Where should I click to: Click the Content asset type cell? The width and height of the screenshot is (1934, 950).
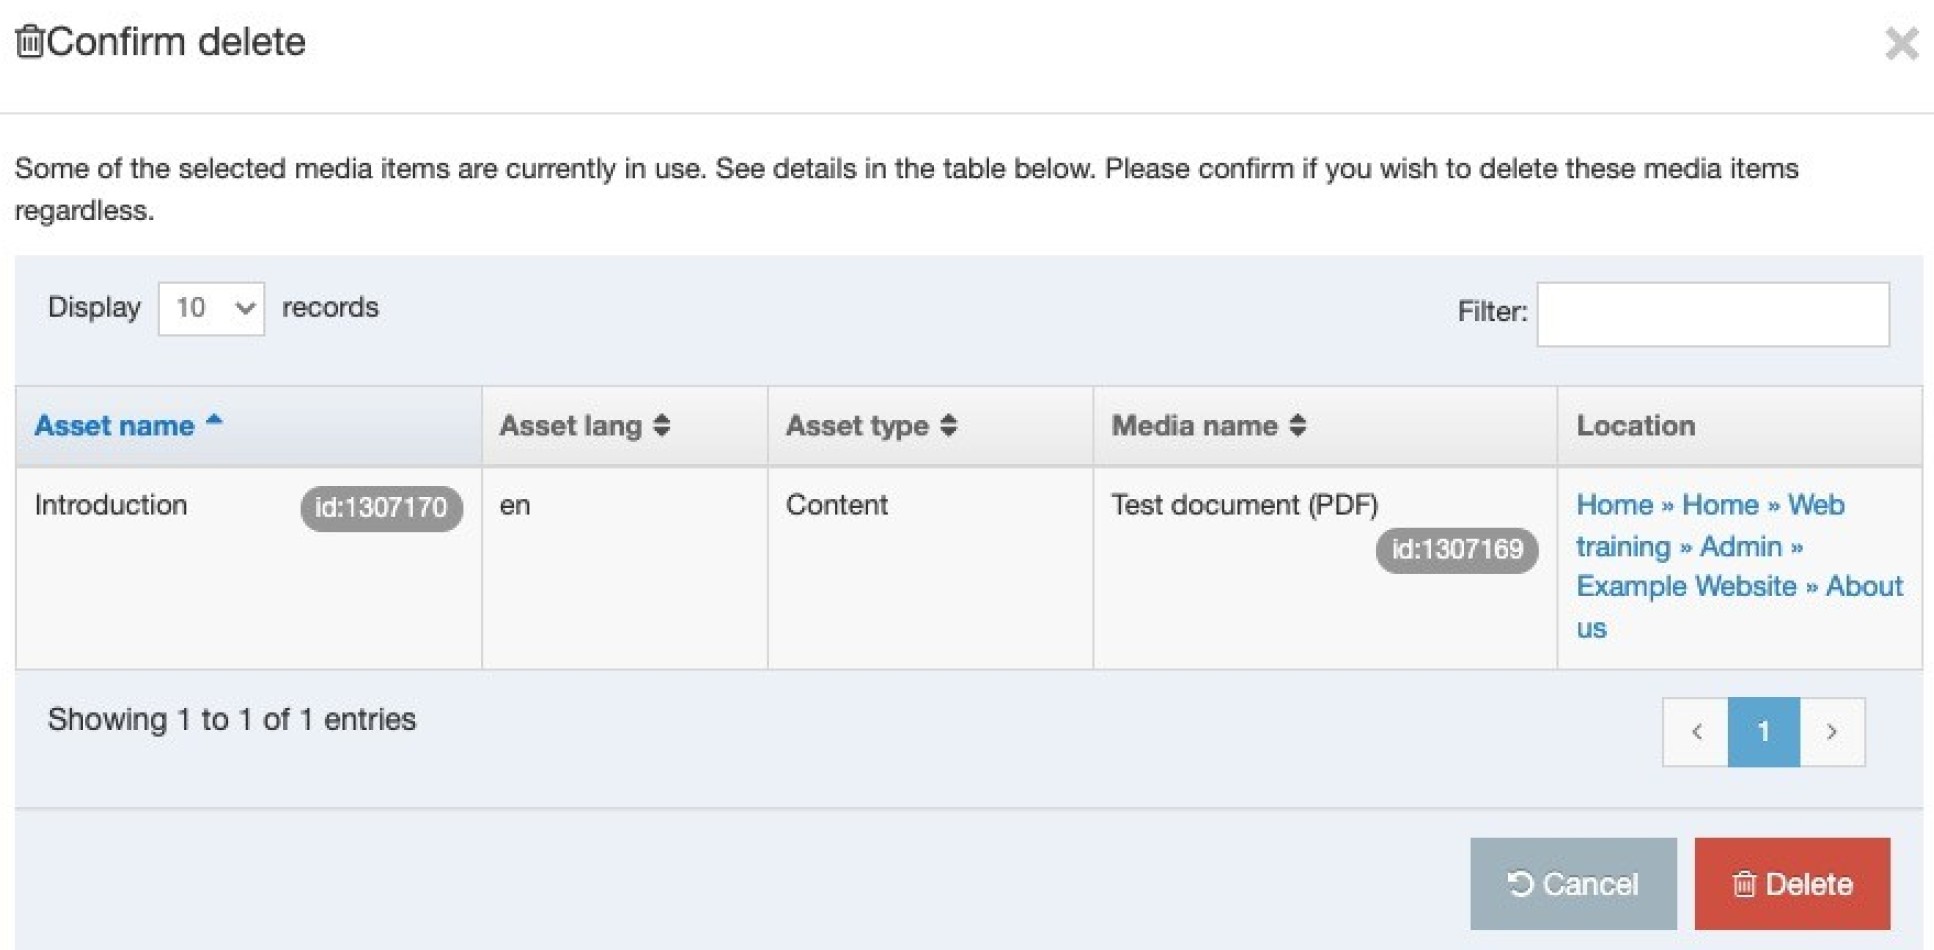coord(836,505)
